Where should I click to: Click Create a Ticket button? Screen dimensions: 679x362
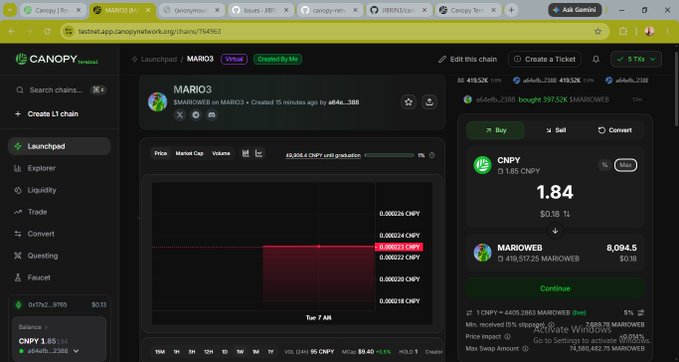(x=545, y=59)
